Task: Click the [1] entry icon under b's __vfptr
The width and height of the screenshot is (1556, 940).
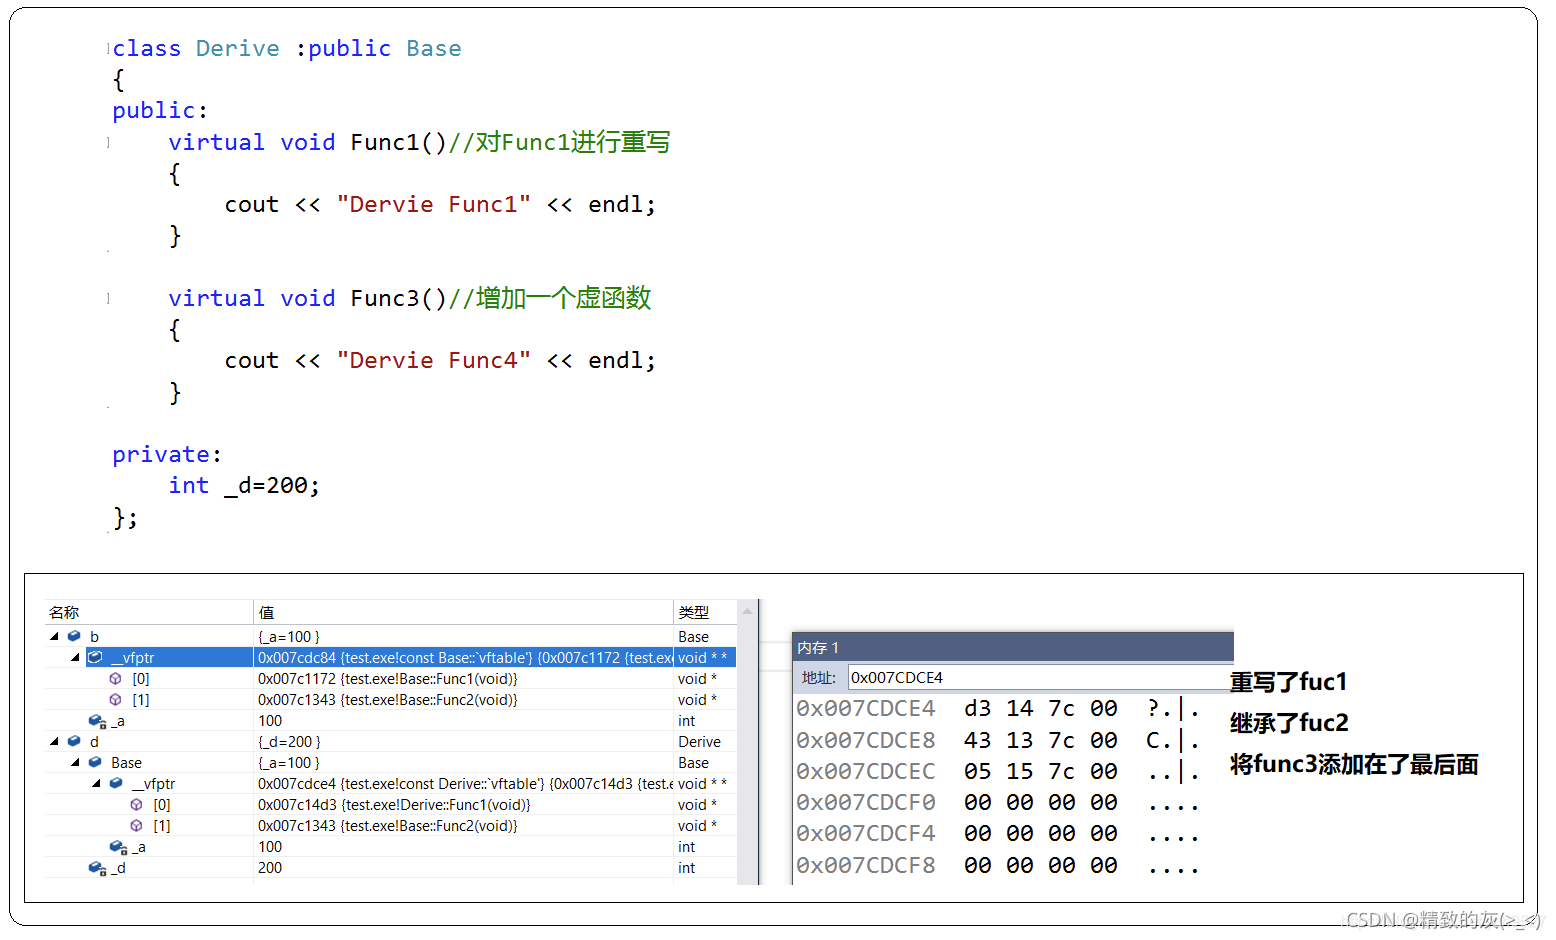Action: [116, 699]
